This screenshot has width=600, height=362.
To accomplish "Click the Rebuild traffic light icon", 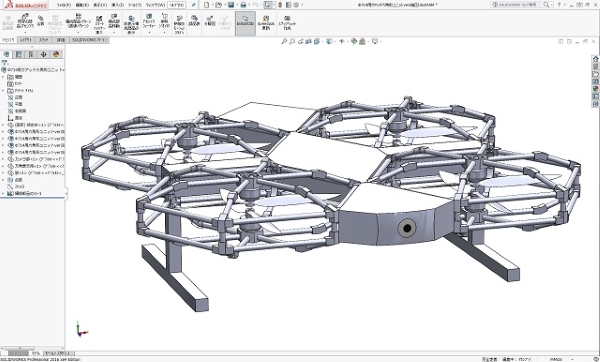I will coord(280,5).
